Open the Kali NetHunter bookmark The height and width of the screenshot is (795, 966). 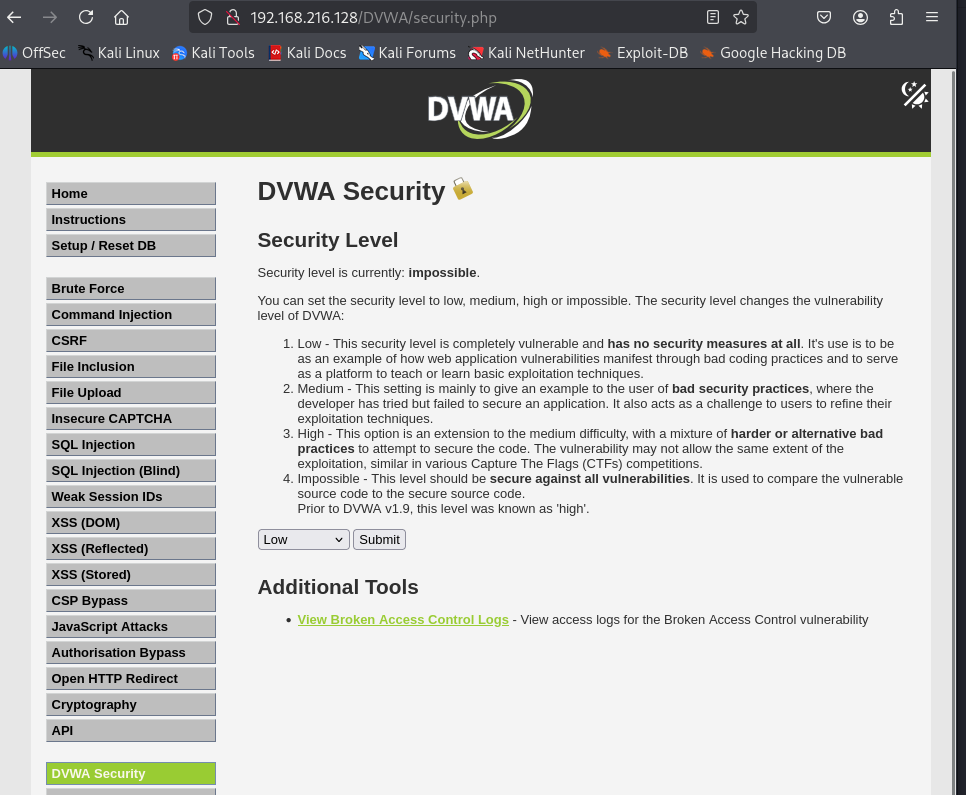[x=526, y=53]
